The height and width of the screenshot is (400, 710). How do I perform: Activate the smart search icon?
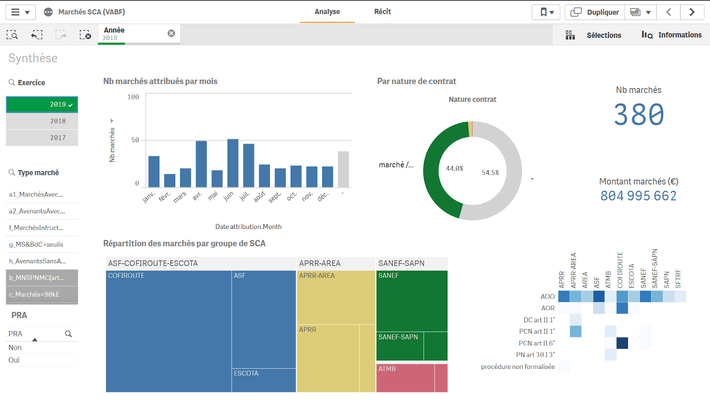tap(12, 35)
